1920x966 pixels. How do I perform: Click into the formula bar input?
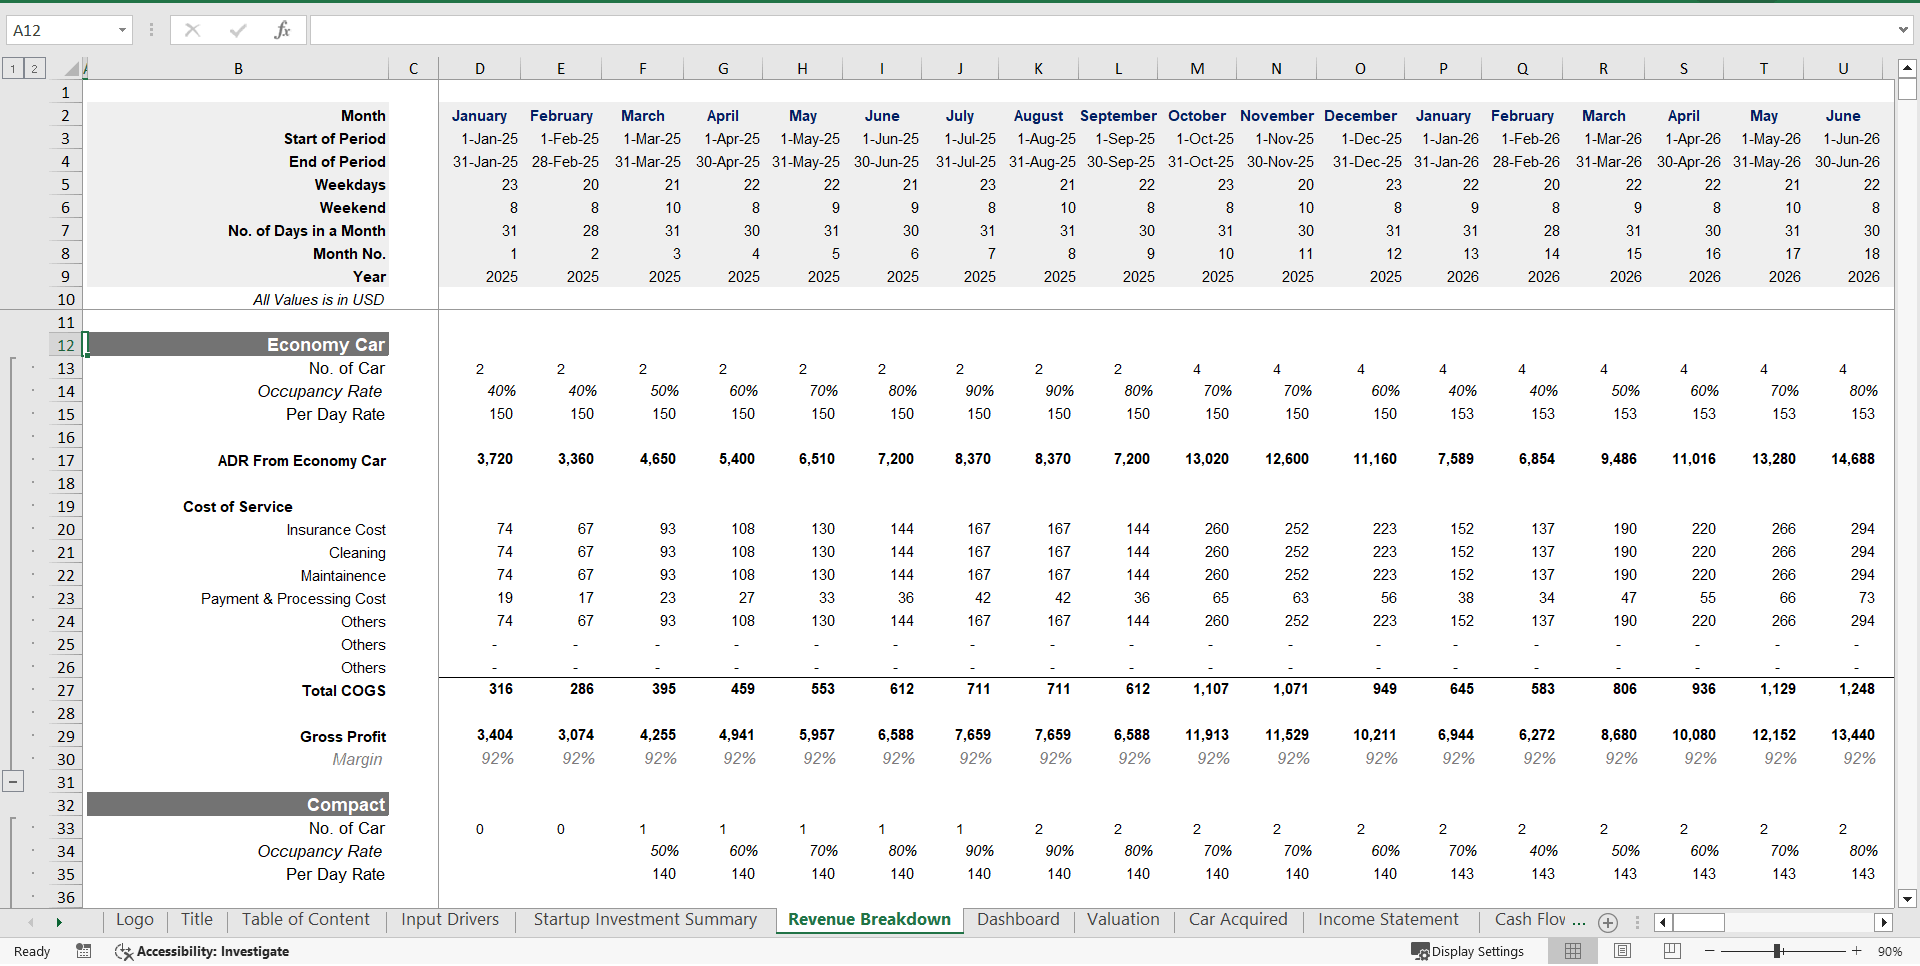coord(1100,30)
